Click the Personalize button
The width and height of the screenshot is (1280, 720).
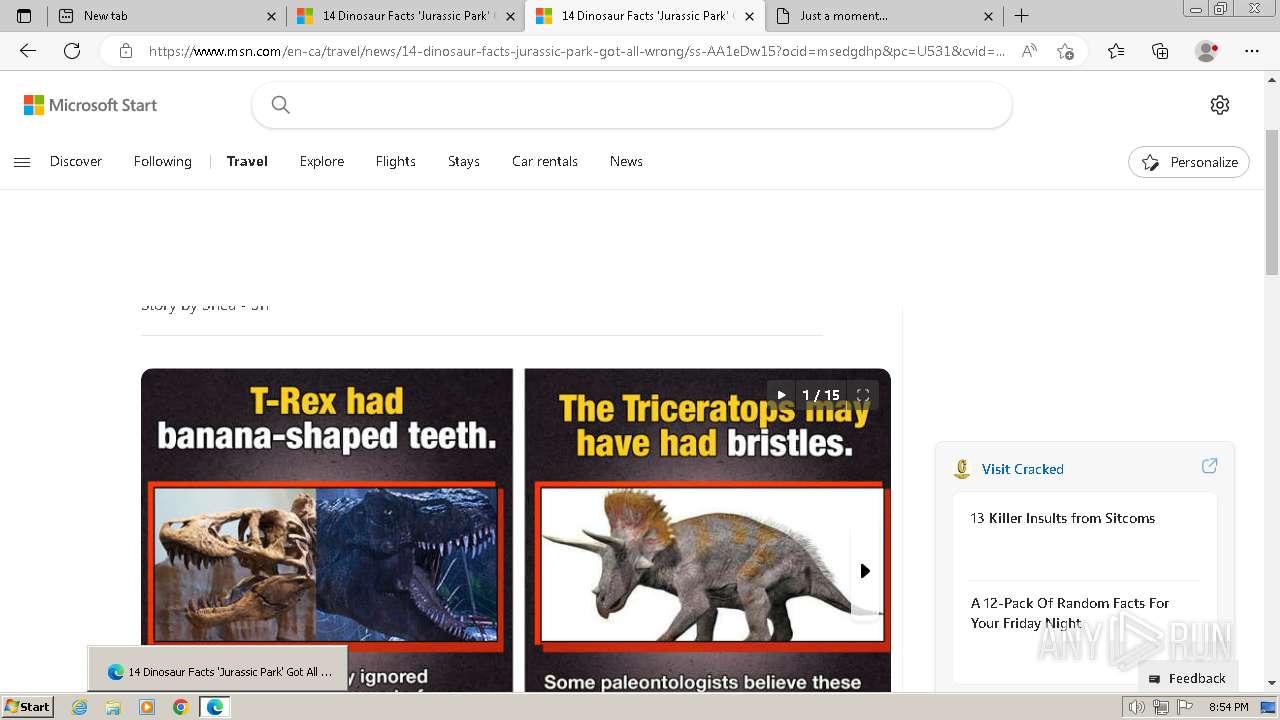click(x=1189, y=162)
